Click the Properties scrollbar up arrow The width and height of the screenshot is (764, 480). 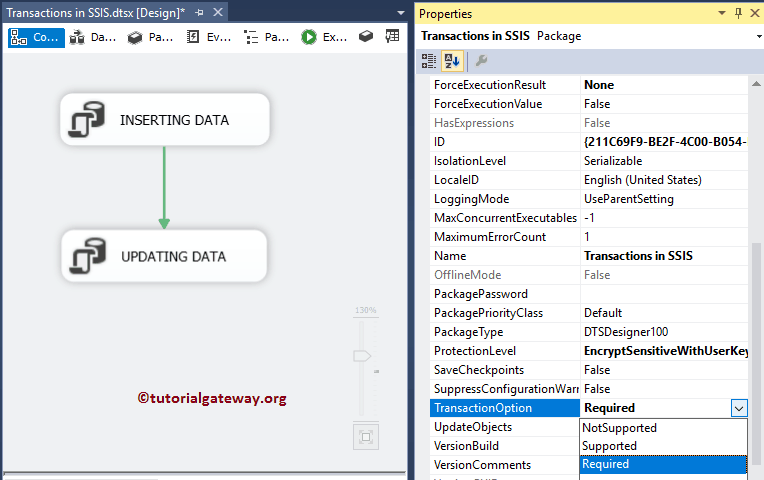(756, 84)
